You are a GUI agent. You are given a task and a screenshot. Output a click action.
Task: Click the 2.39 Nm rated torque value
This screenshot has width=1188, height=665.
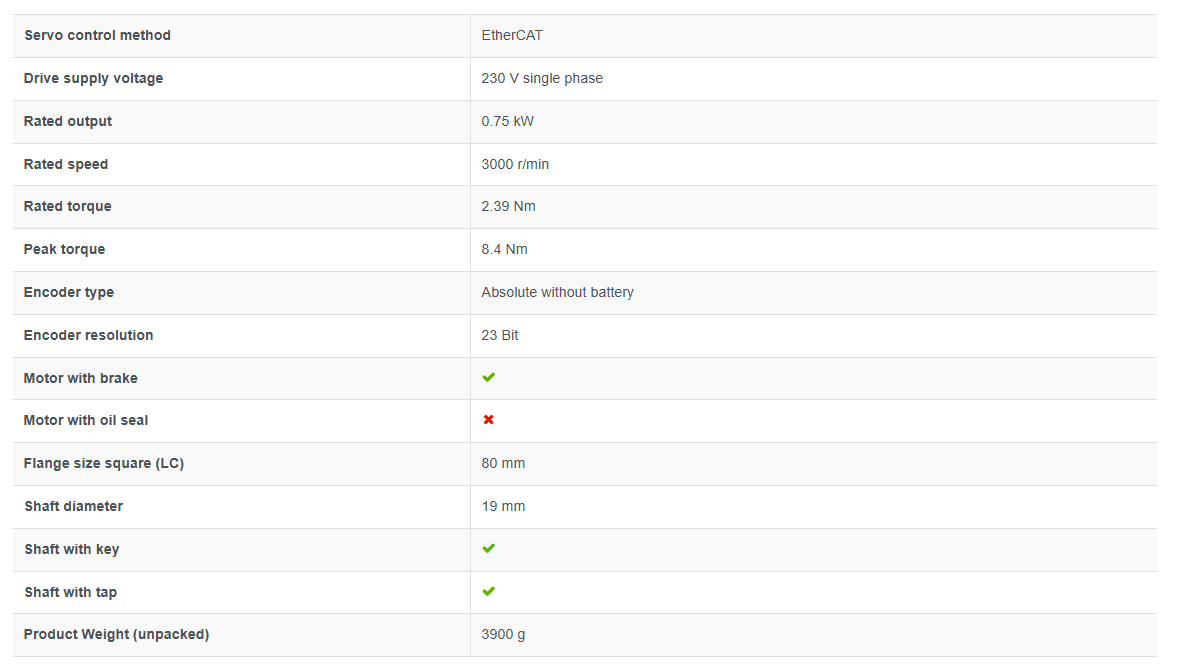point(508,206)
